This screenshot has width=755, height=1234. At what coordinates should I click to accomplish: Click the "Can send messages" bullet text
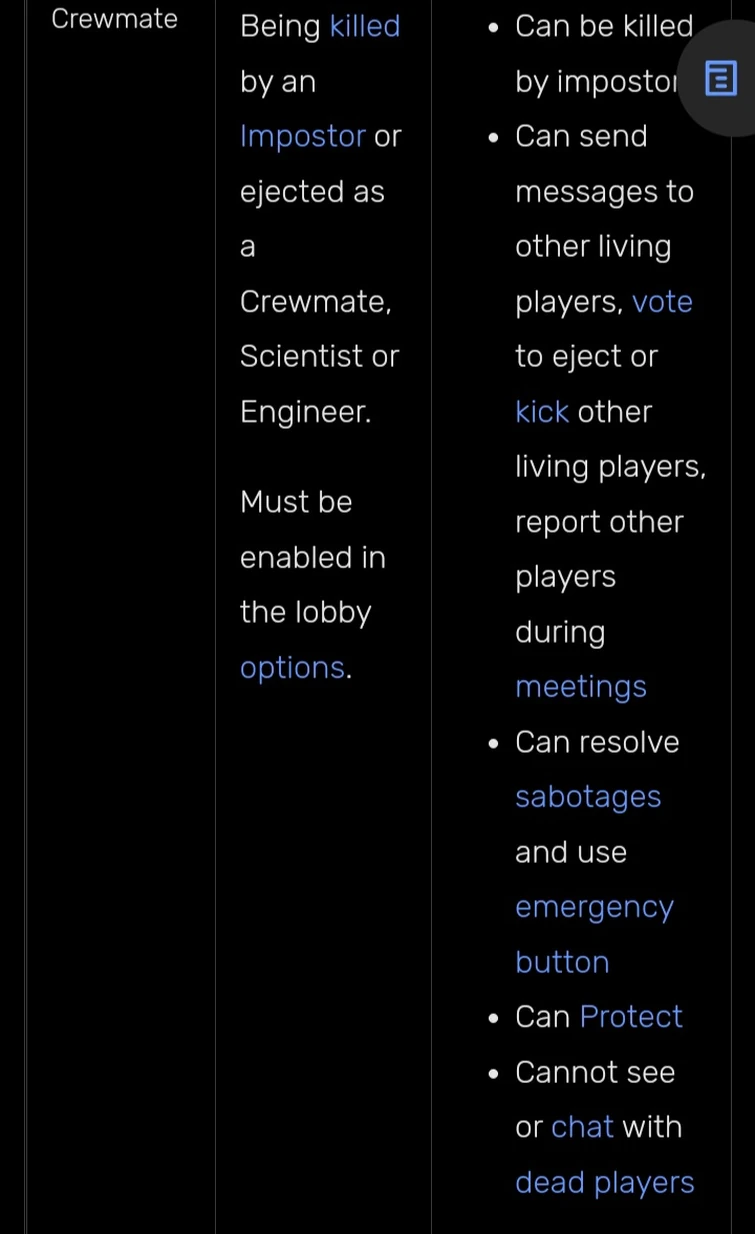point(581,136)
